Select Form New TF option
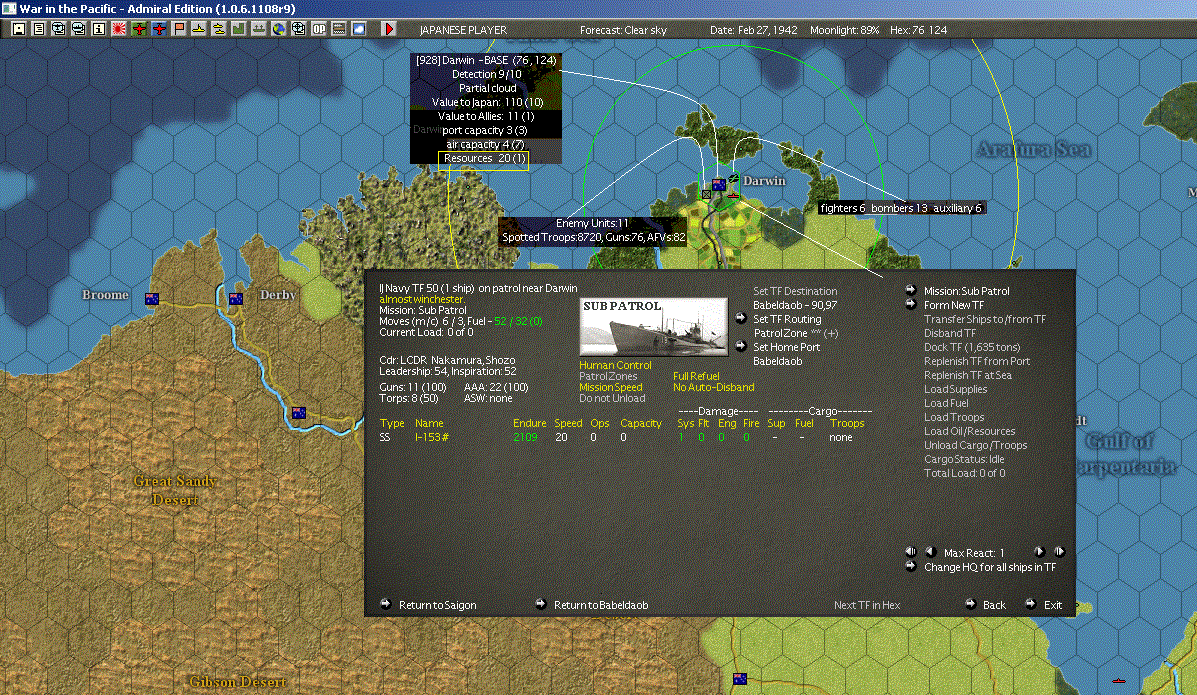The height and width of the screenshot is (695, 1197). tap(954, 305)
